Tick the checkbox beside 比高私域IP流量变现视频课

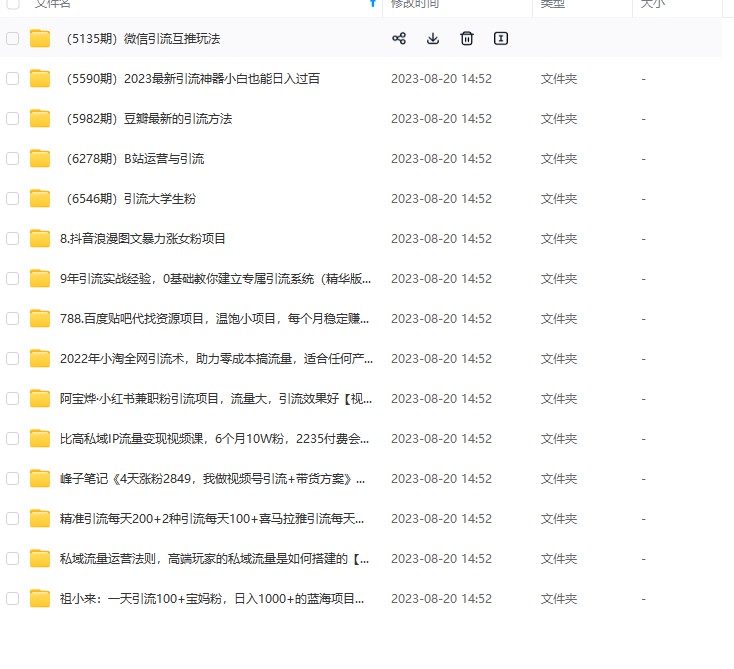(13, 439)
